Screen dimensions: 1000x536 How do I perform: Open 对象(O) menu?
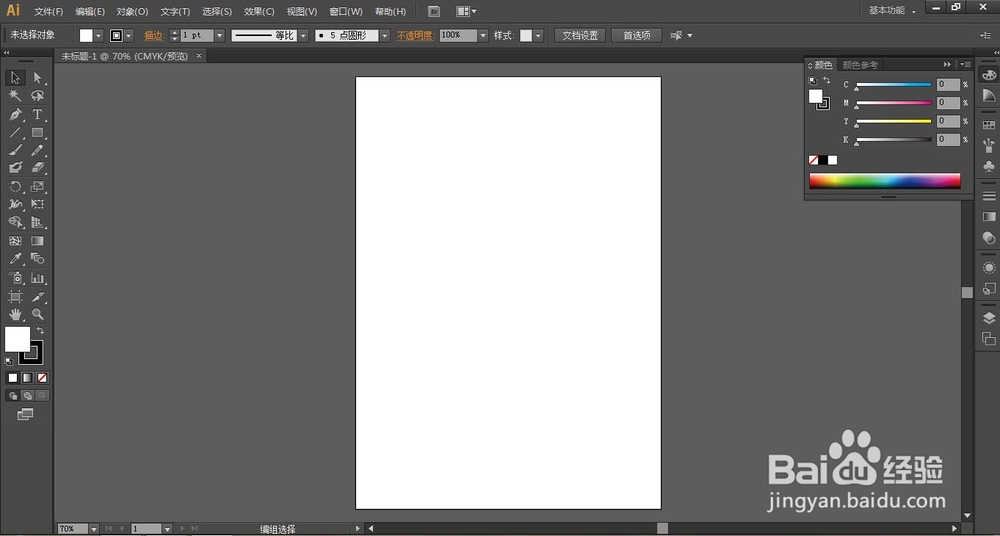132,11
